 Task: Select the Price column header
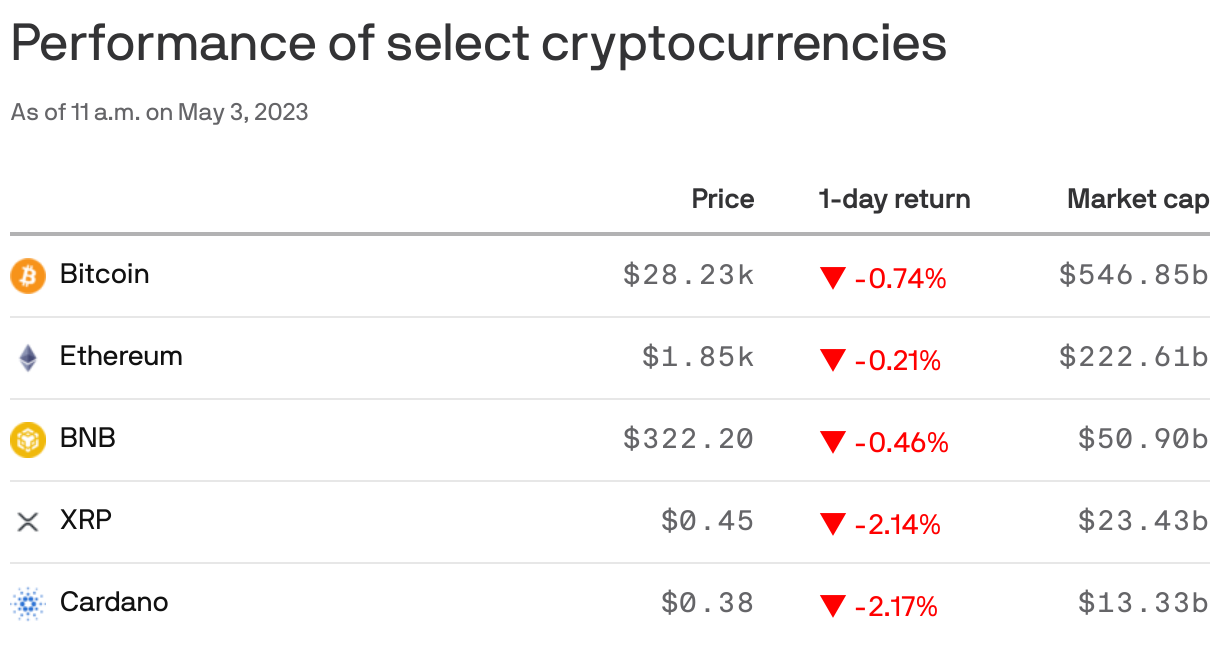click(x=723, y=199)
